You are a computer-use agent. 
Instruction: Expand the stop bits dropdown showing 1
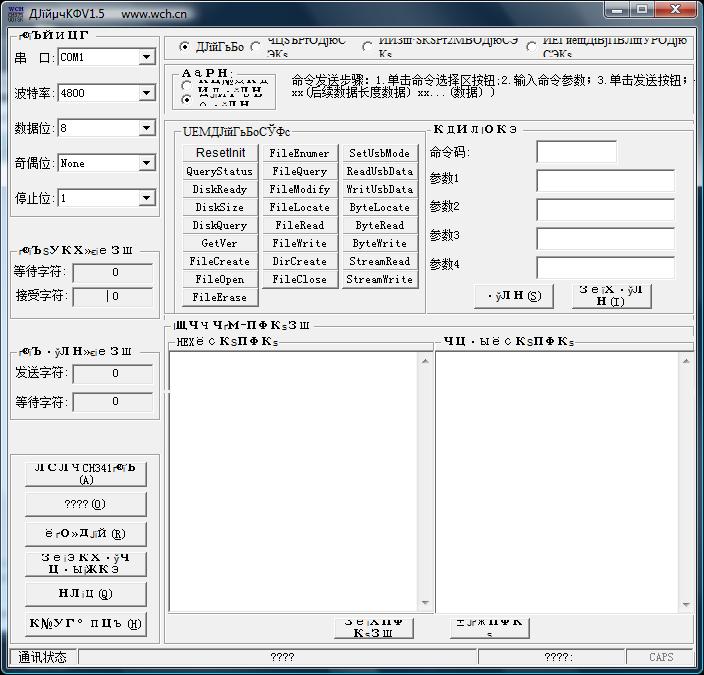click(x=146, y=198)
